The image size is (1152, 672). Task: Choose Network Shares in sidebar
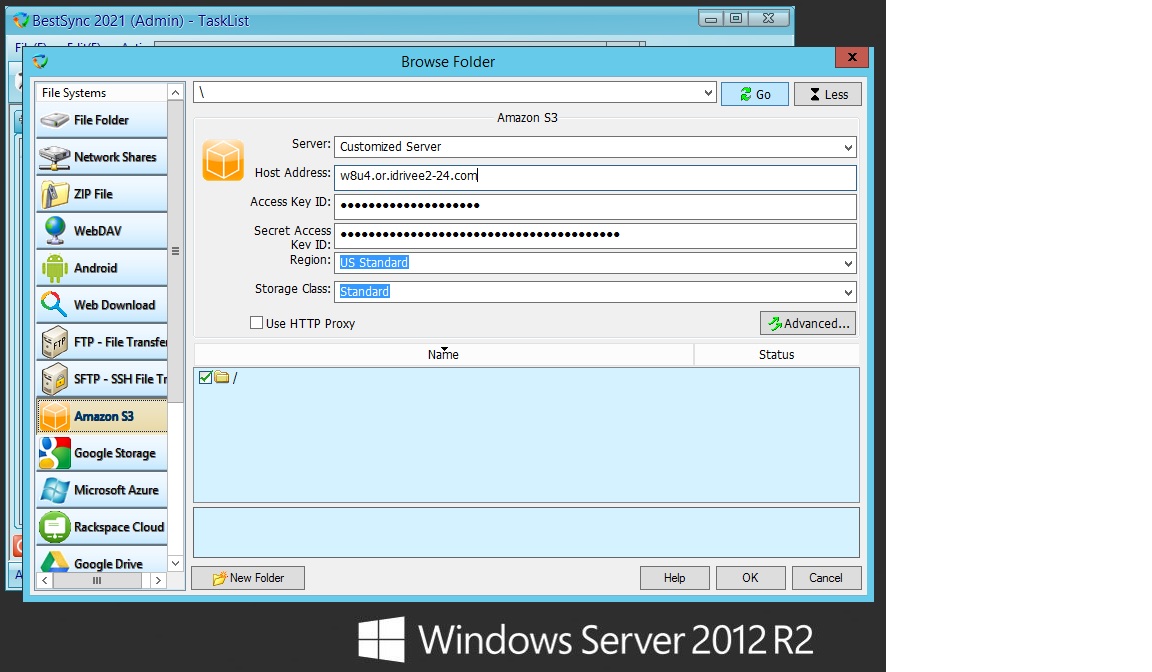(x=102, y=157)
